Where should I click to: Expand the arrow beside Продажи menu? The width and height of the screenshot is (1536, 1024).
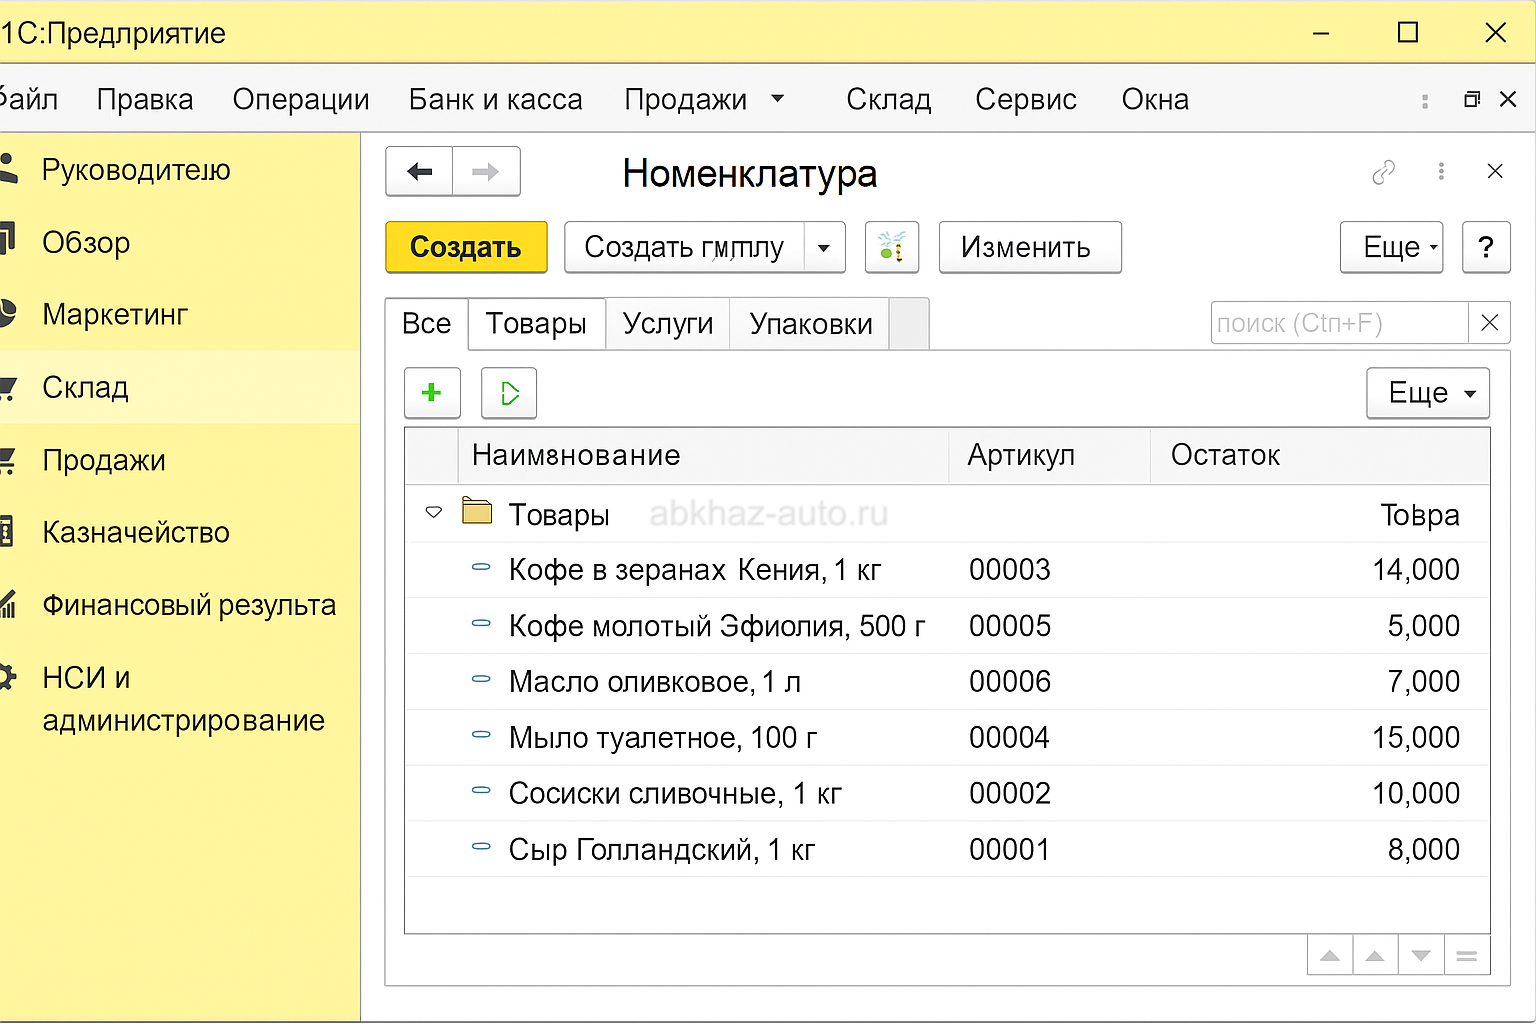pos(777,98)
